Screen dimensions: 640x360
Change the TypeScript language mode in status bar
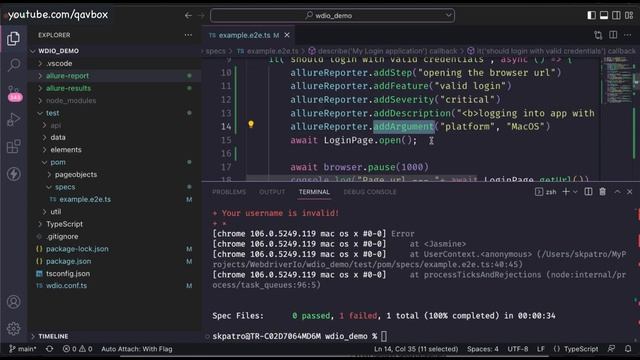coord(581,349)
